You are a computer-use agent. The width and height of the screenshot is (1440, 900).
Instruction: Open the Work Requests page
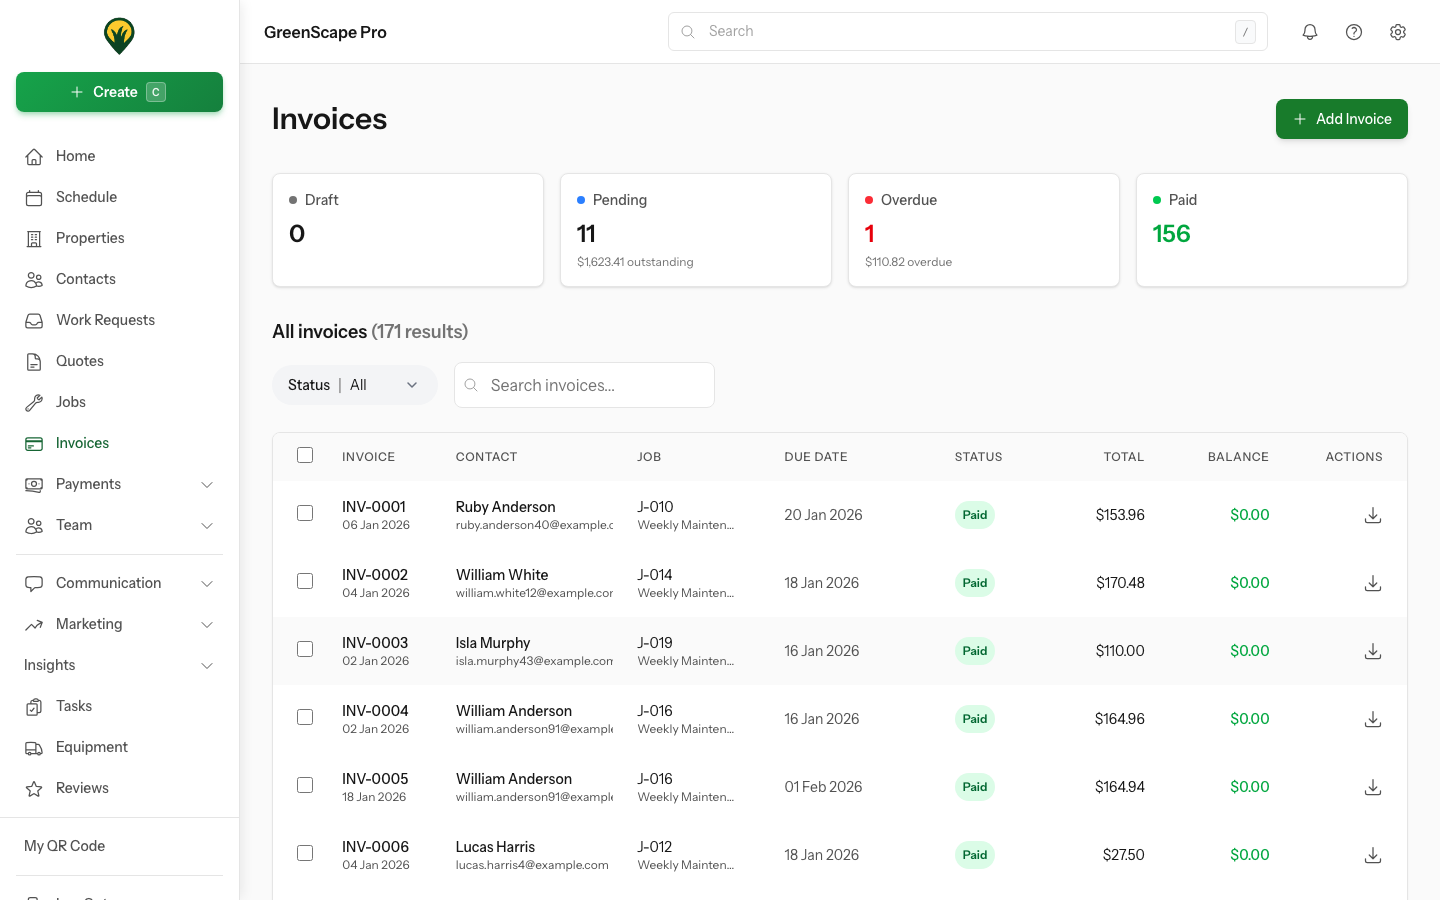click(104, 319)
